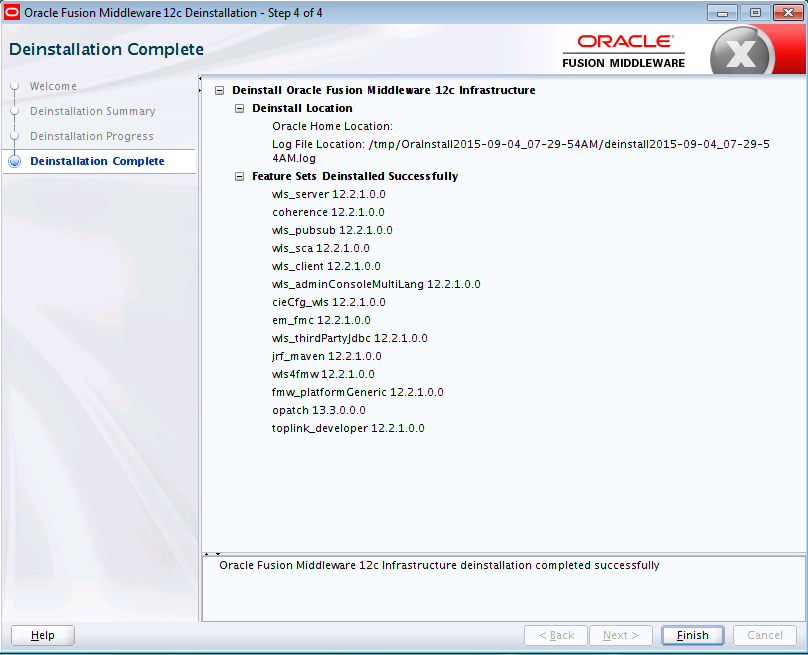Screen dimensions: 808x655
Task: Select wls_pubsub 12.2.1.0.0 row
Action: [332, 230]
